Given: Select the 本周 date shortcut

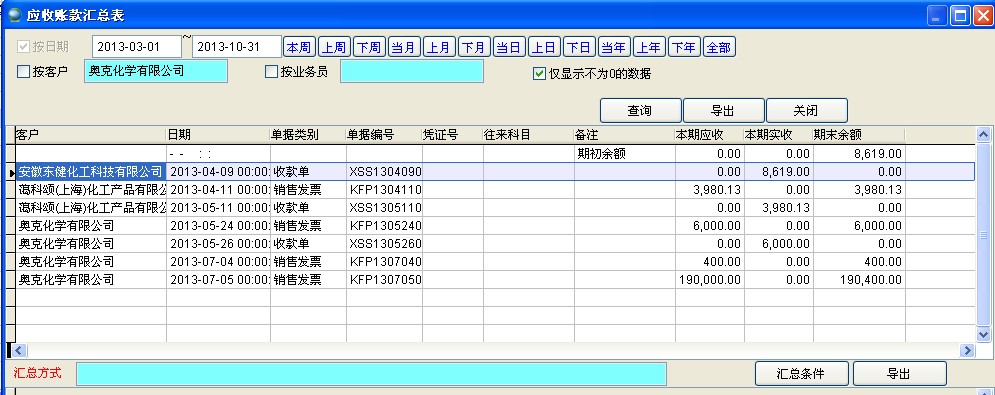Looking at the screenshot, I should coord(299,47).
